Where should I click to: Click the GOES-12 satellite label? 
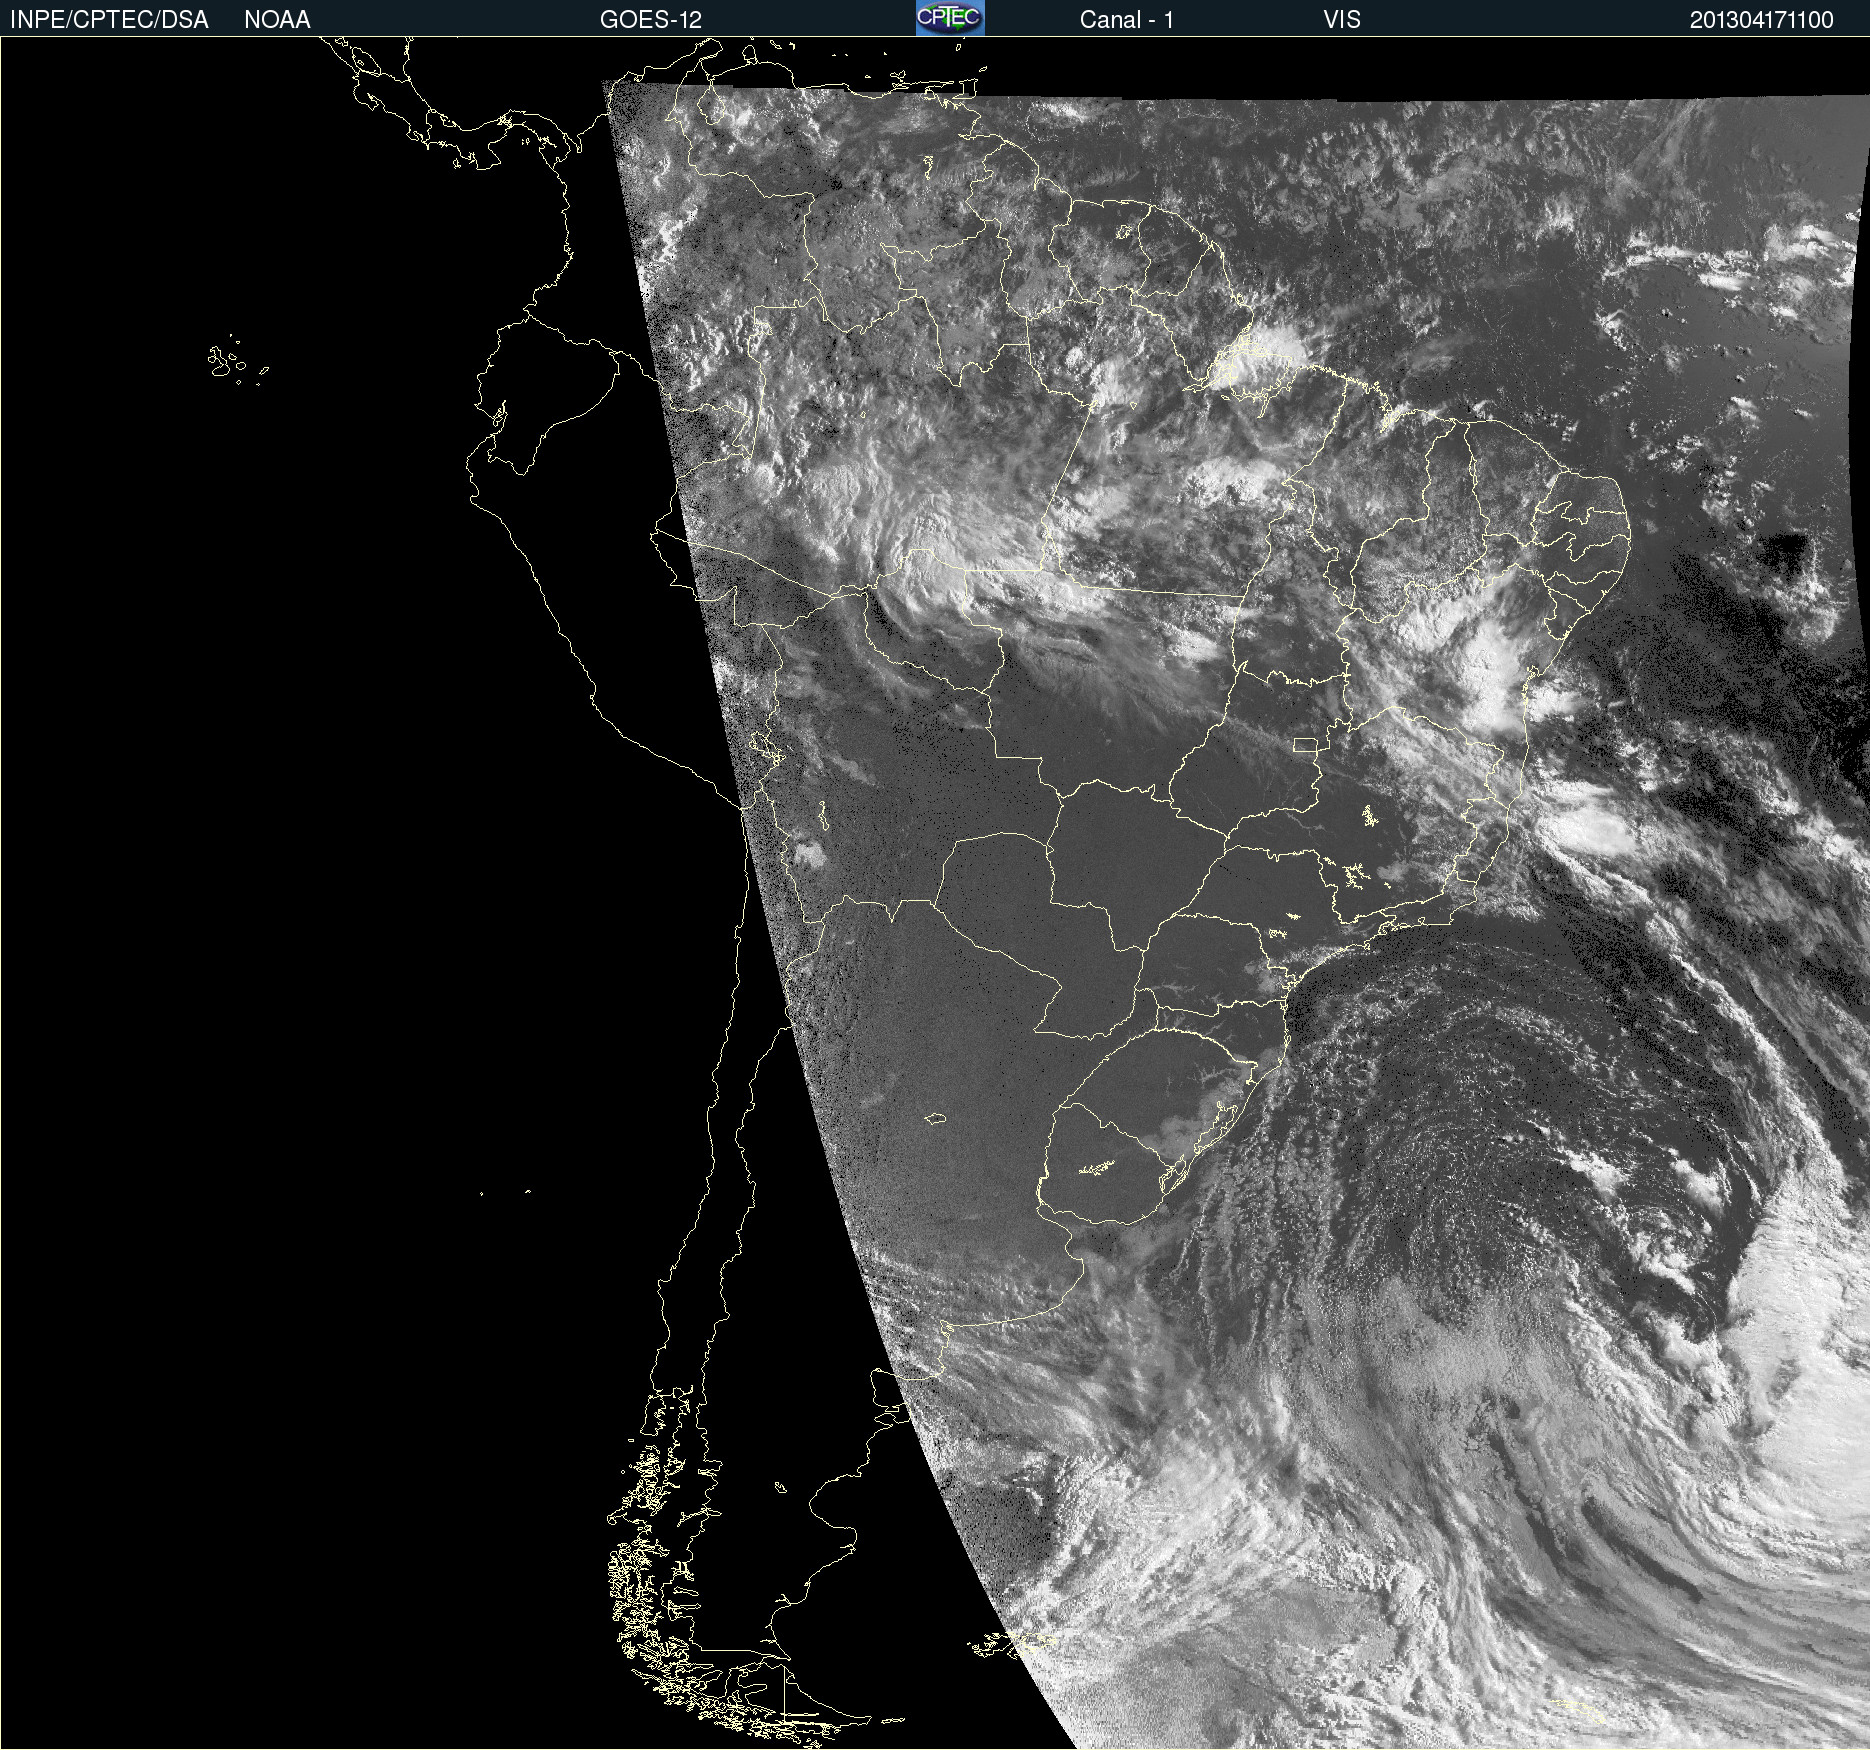(651, 20)
